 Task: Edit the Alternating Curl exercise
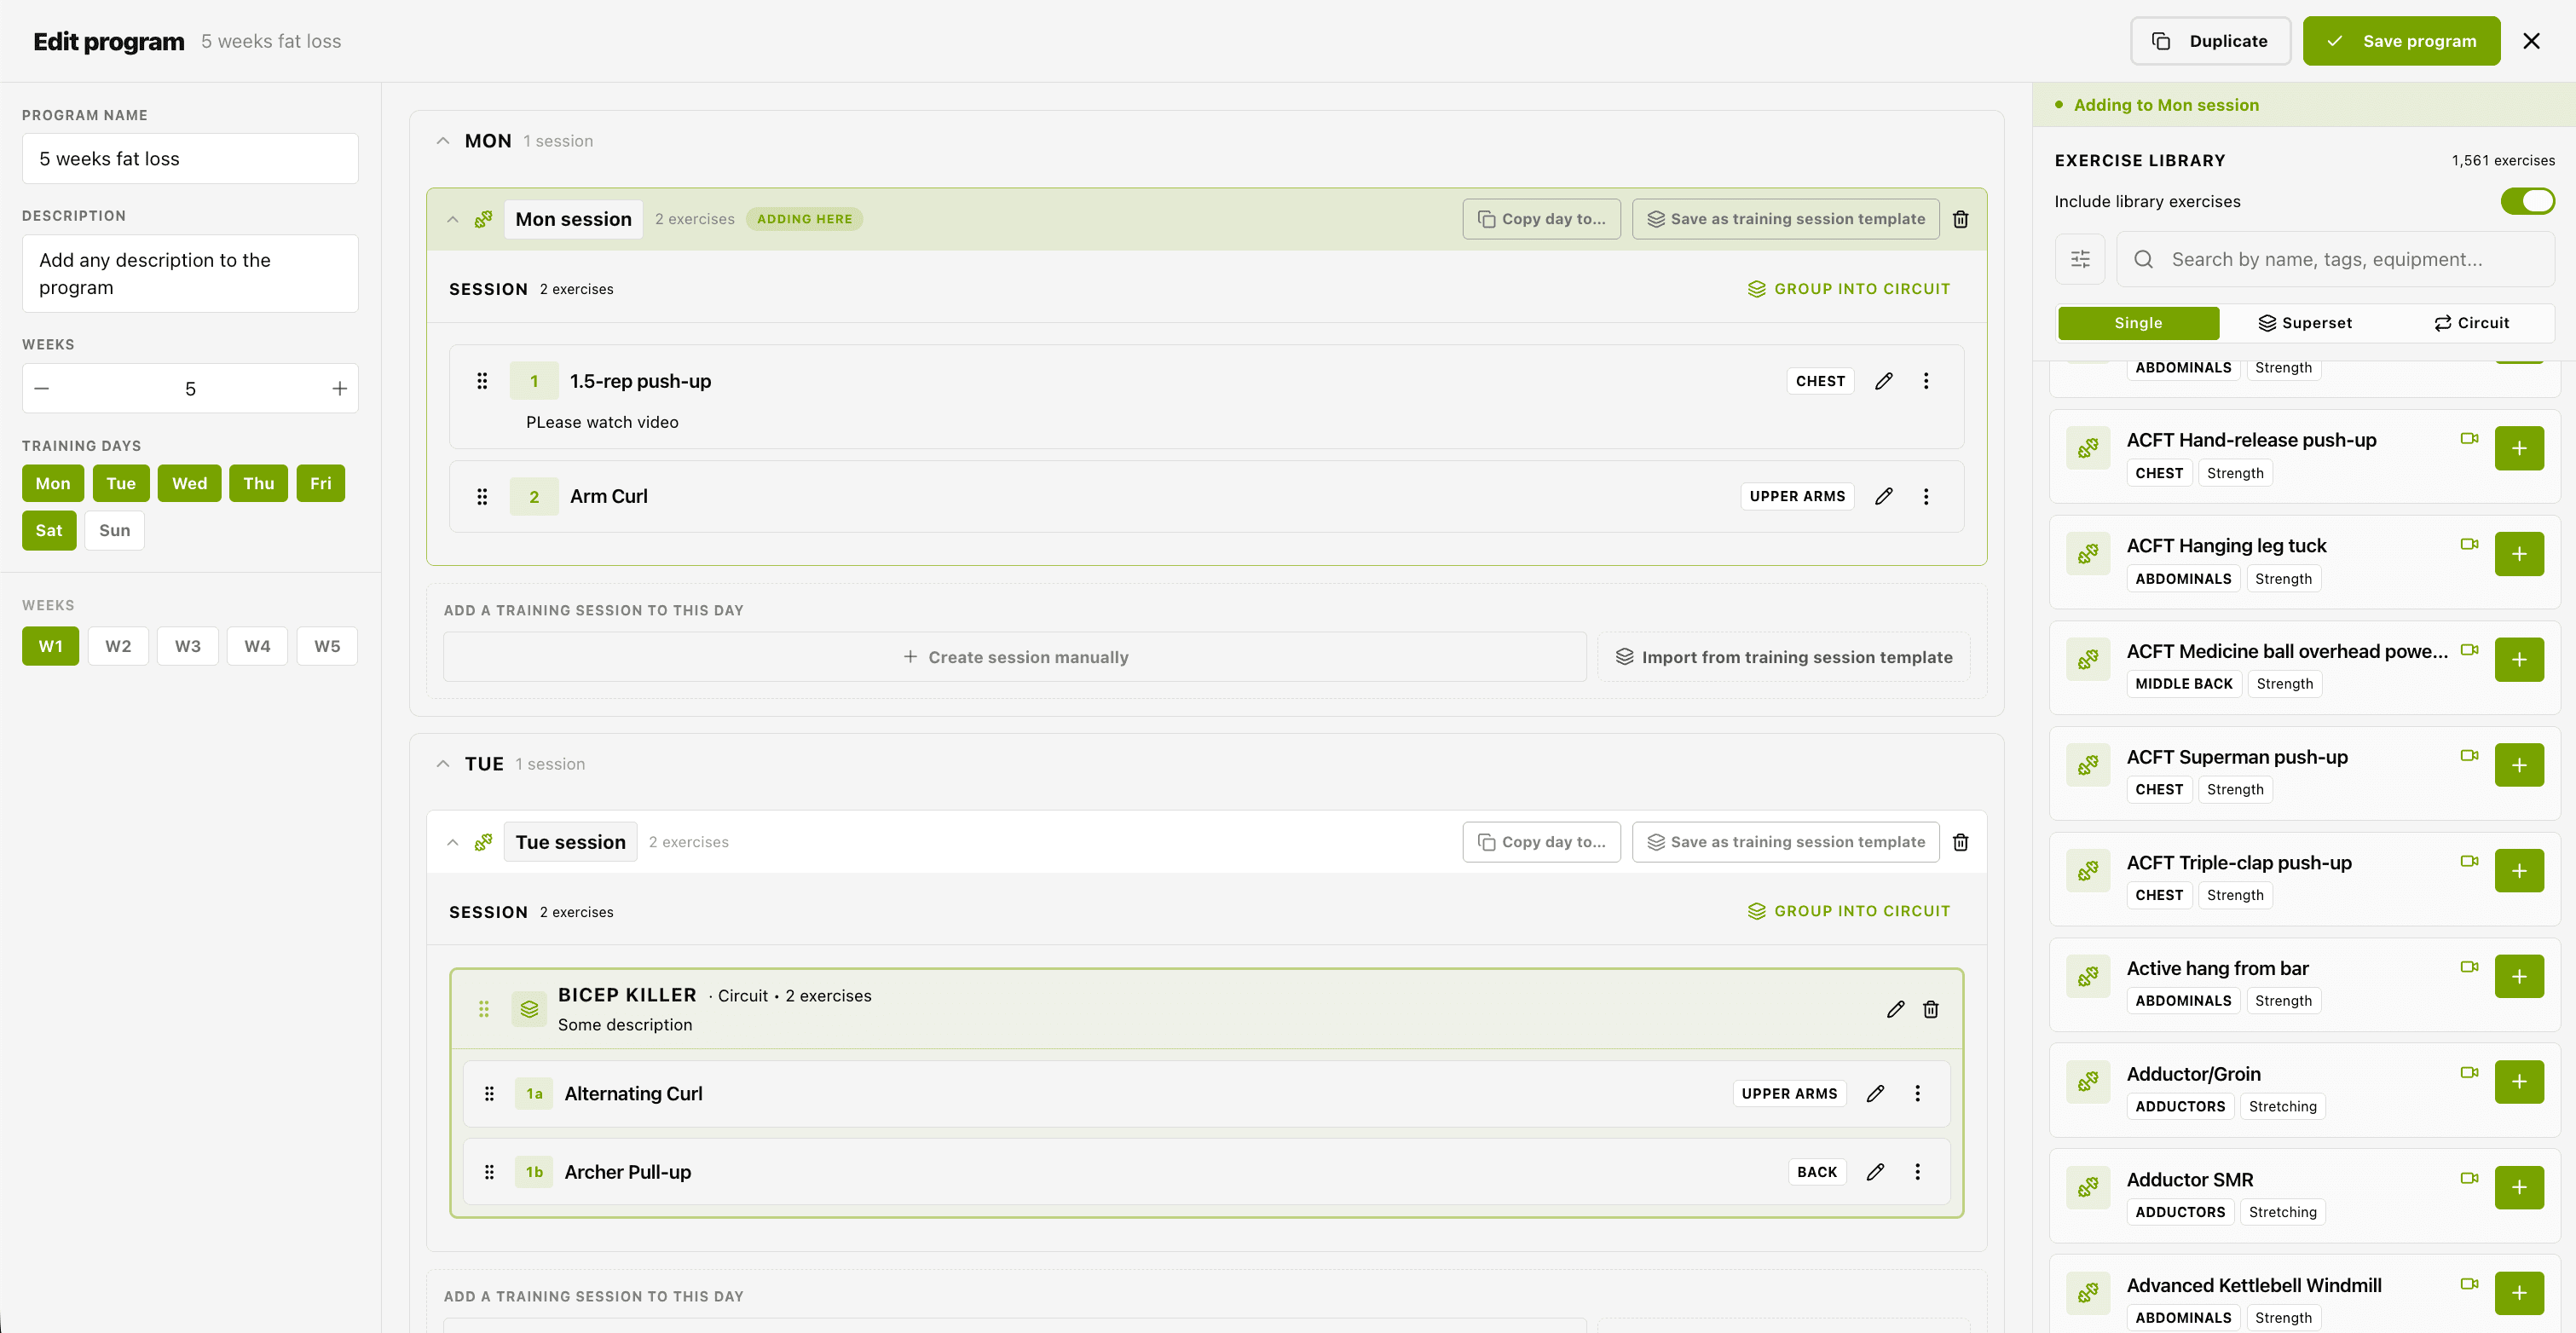pyautogui.click(x=1875, y=1093)
